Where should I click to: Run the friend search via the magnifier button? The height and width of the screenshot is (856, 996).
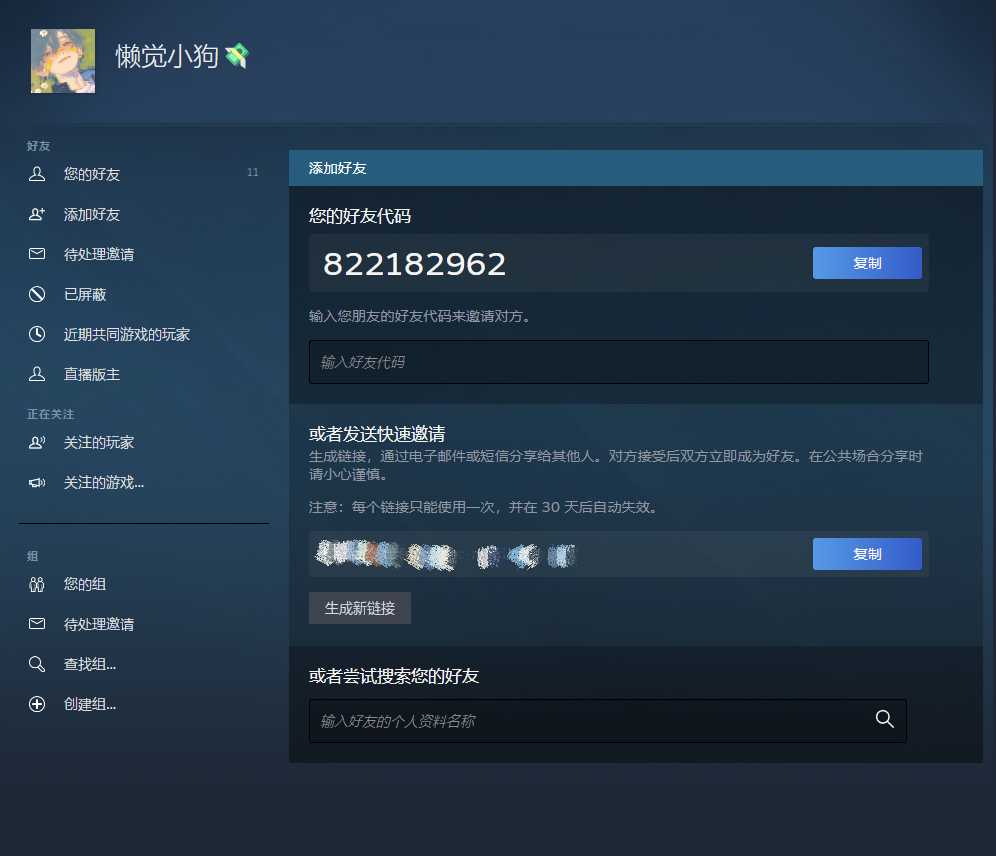(x=884, y=719)
